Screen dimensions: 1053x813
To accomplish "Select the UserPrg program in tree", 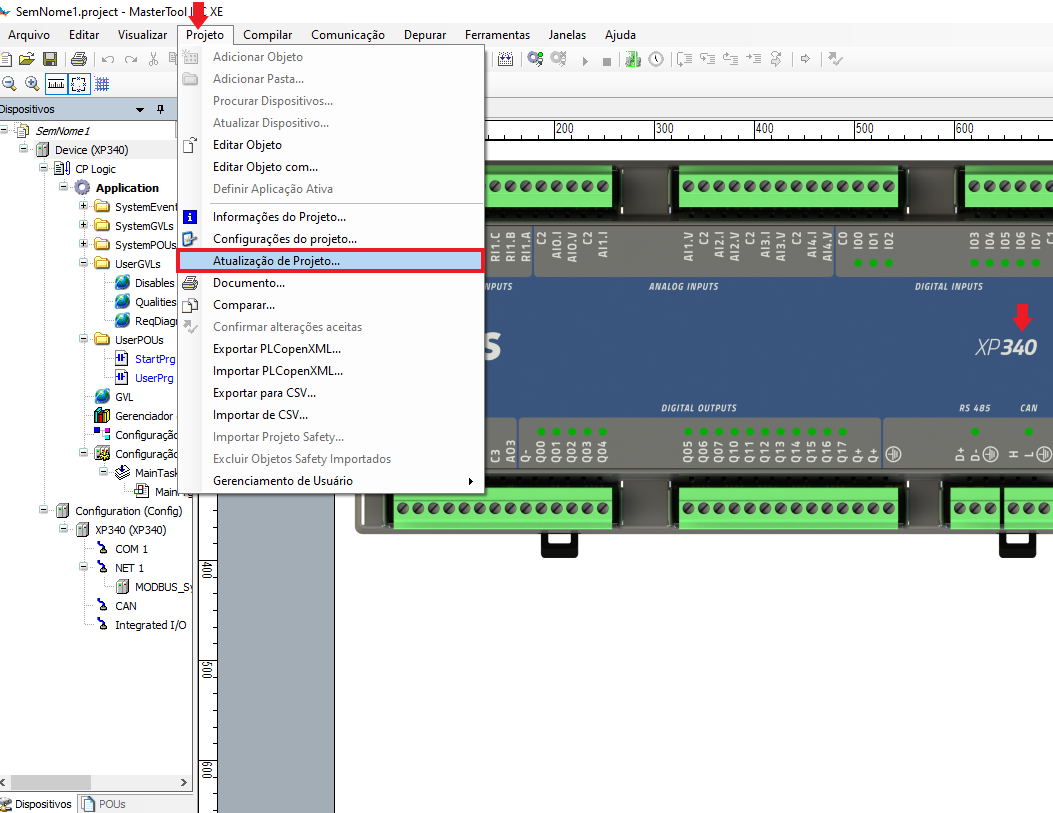I will [x=154, y=378].
